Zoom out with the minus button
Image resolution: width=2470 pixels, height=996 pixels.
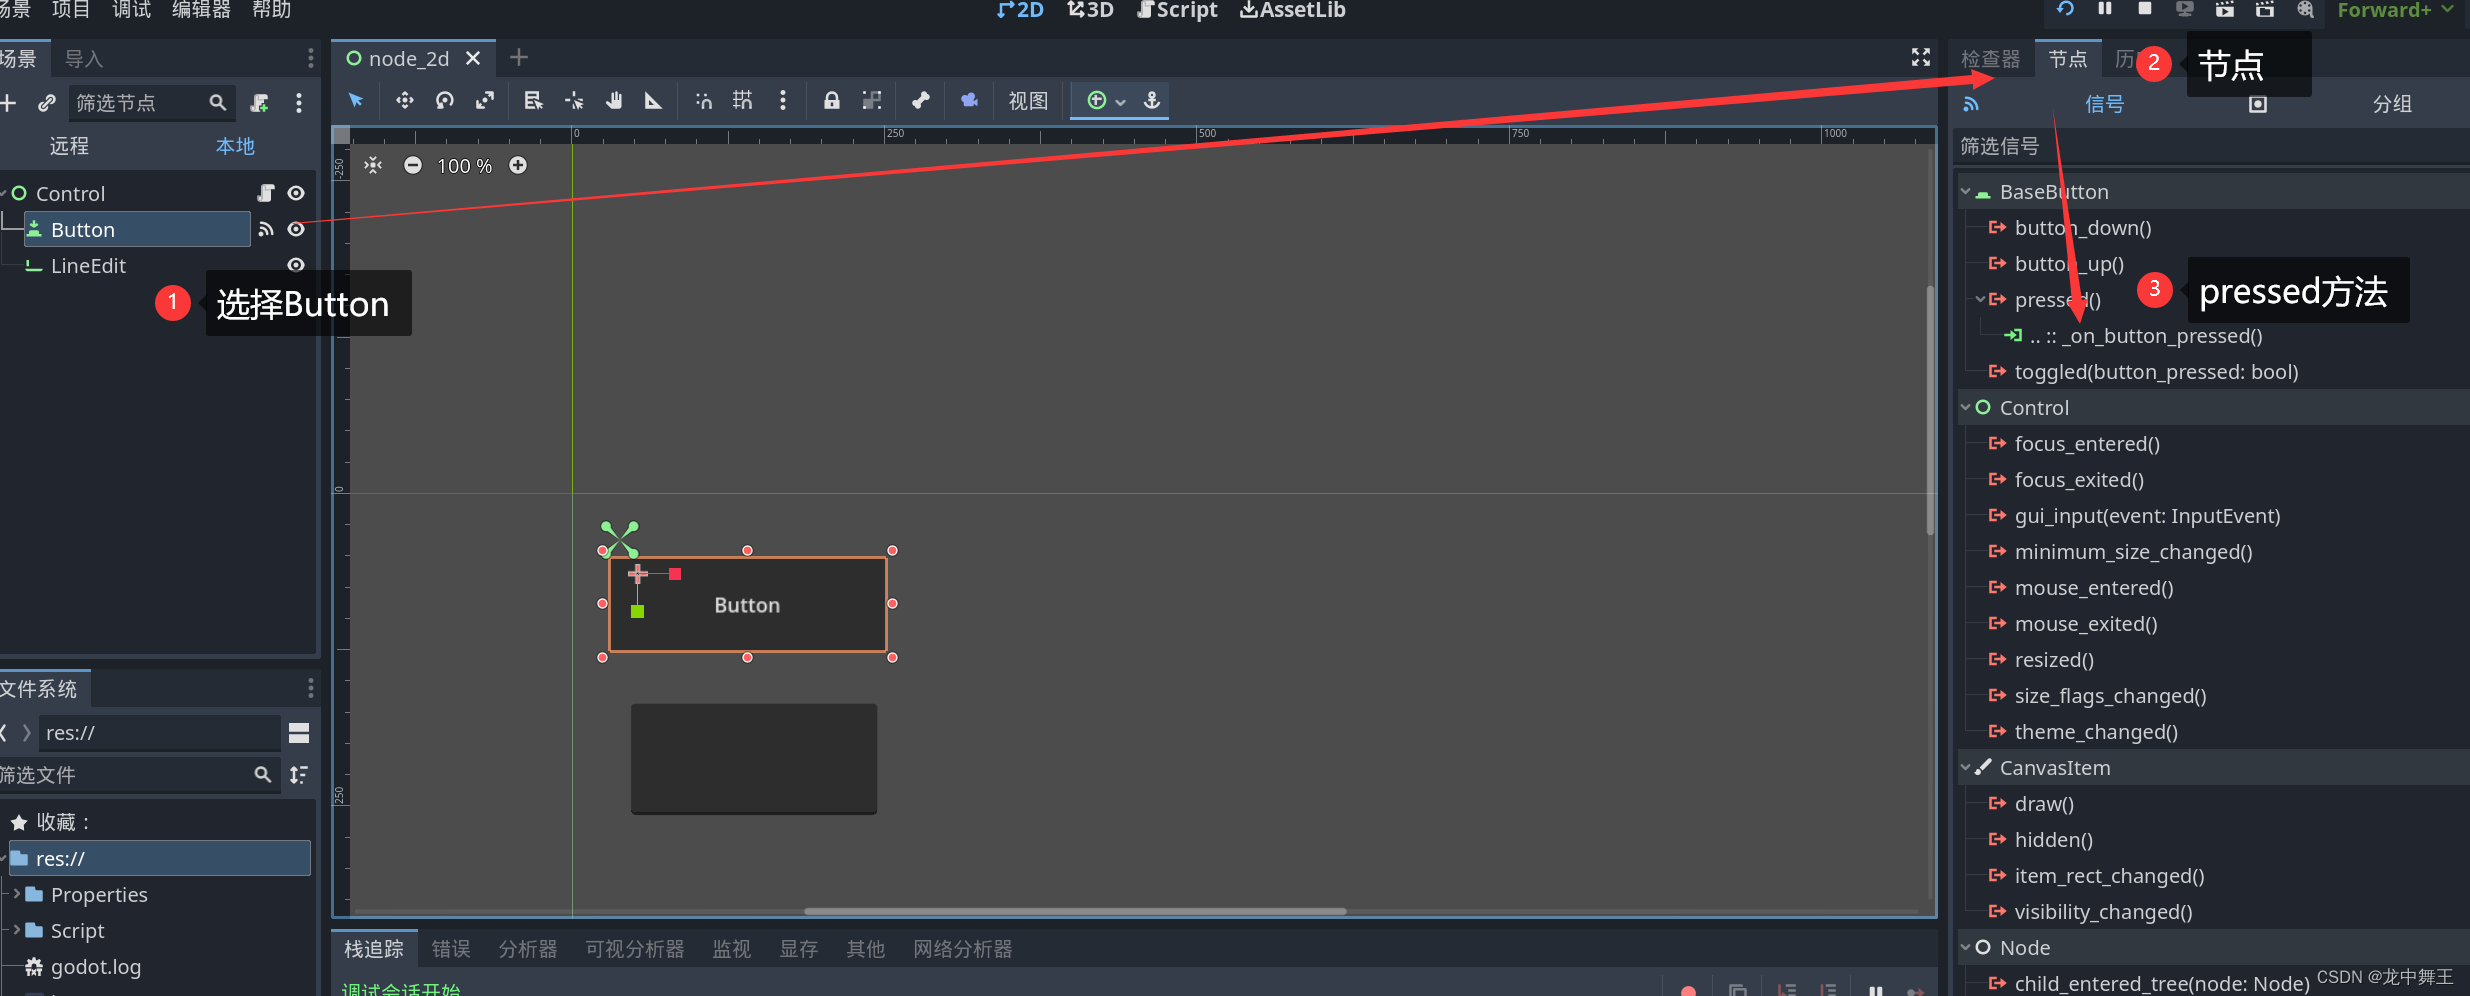pos(413,165)
